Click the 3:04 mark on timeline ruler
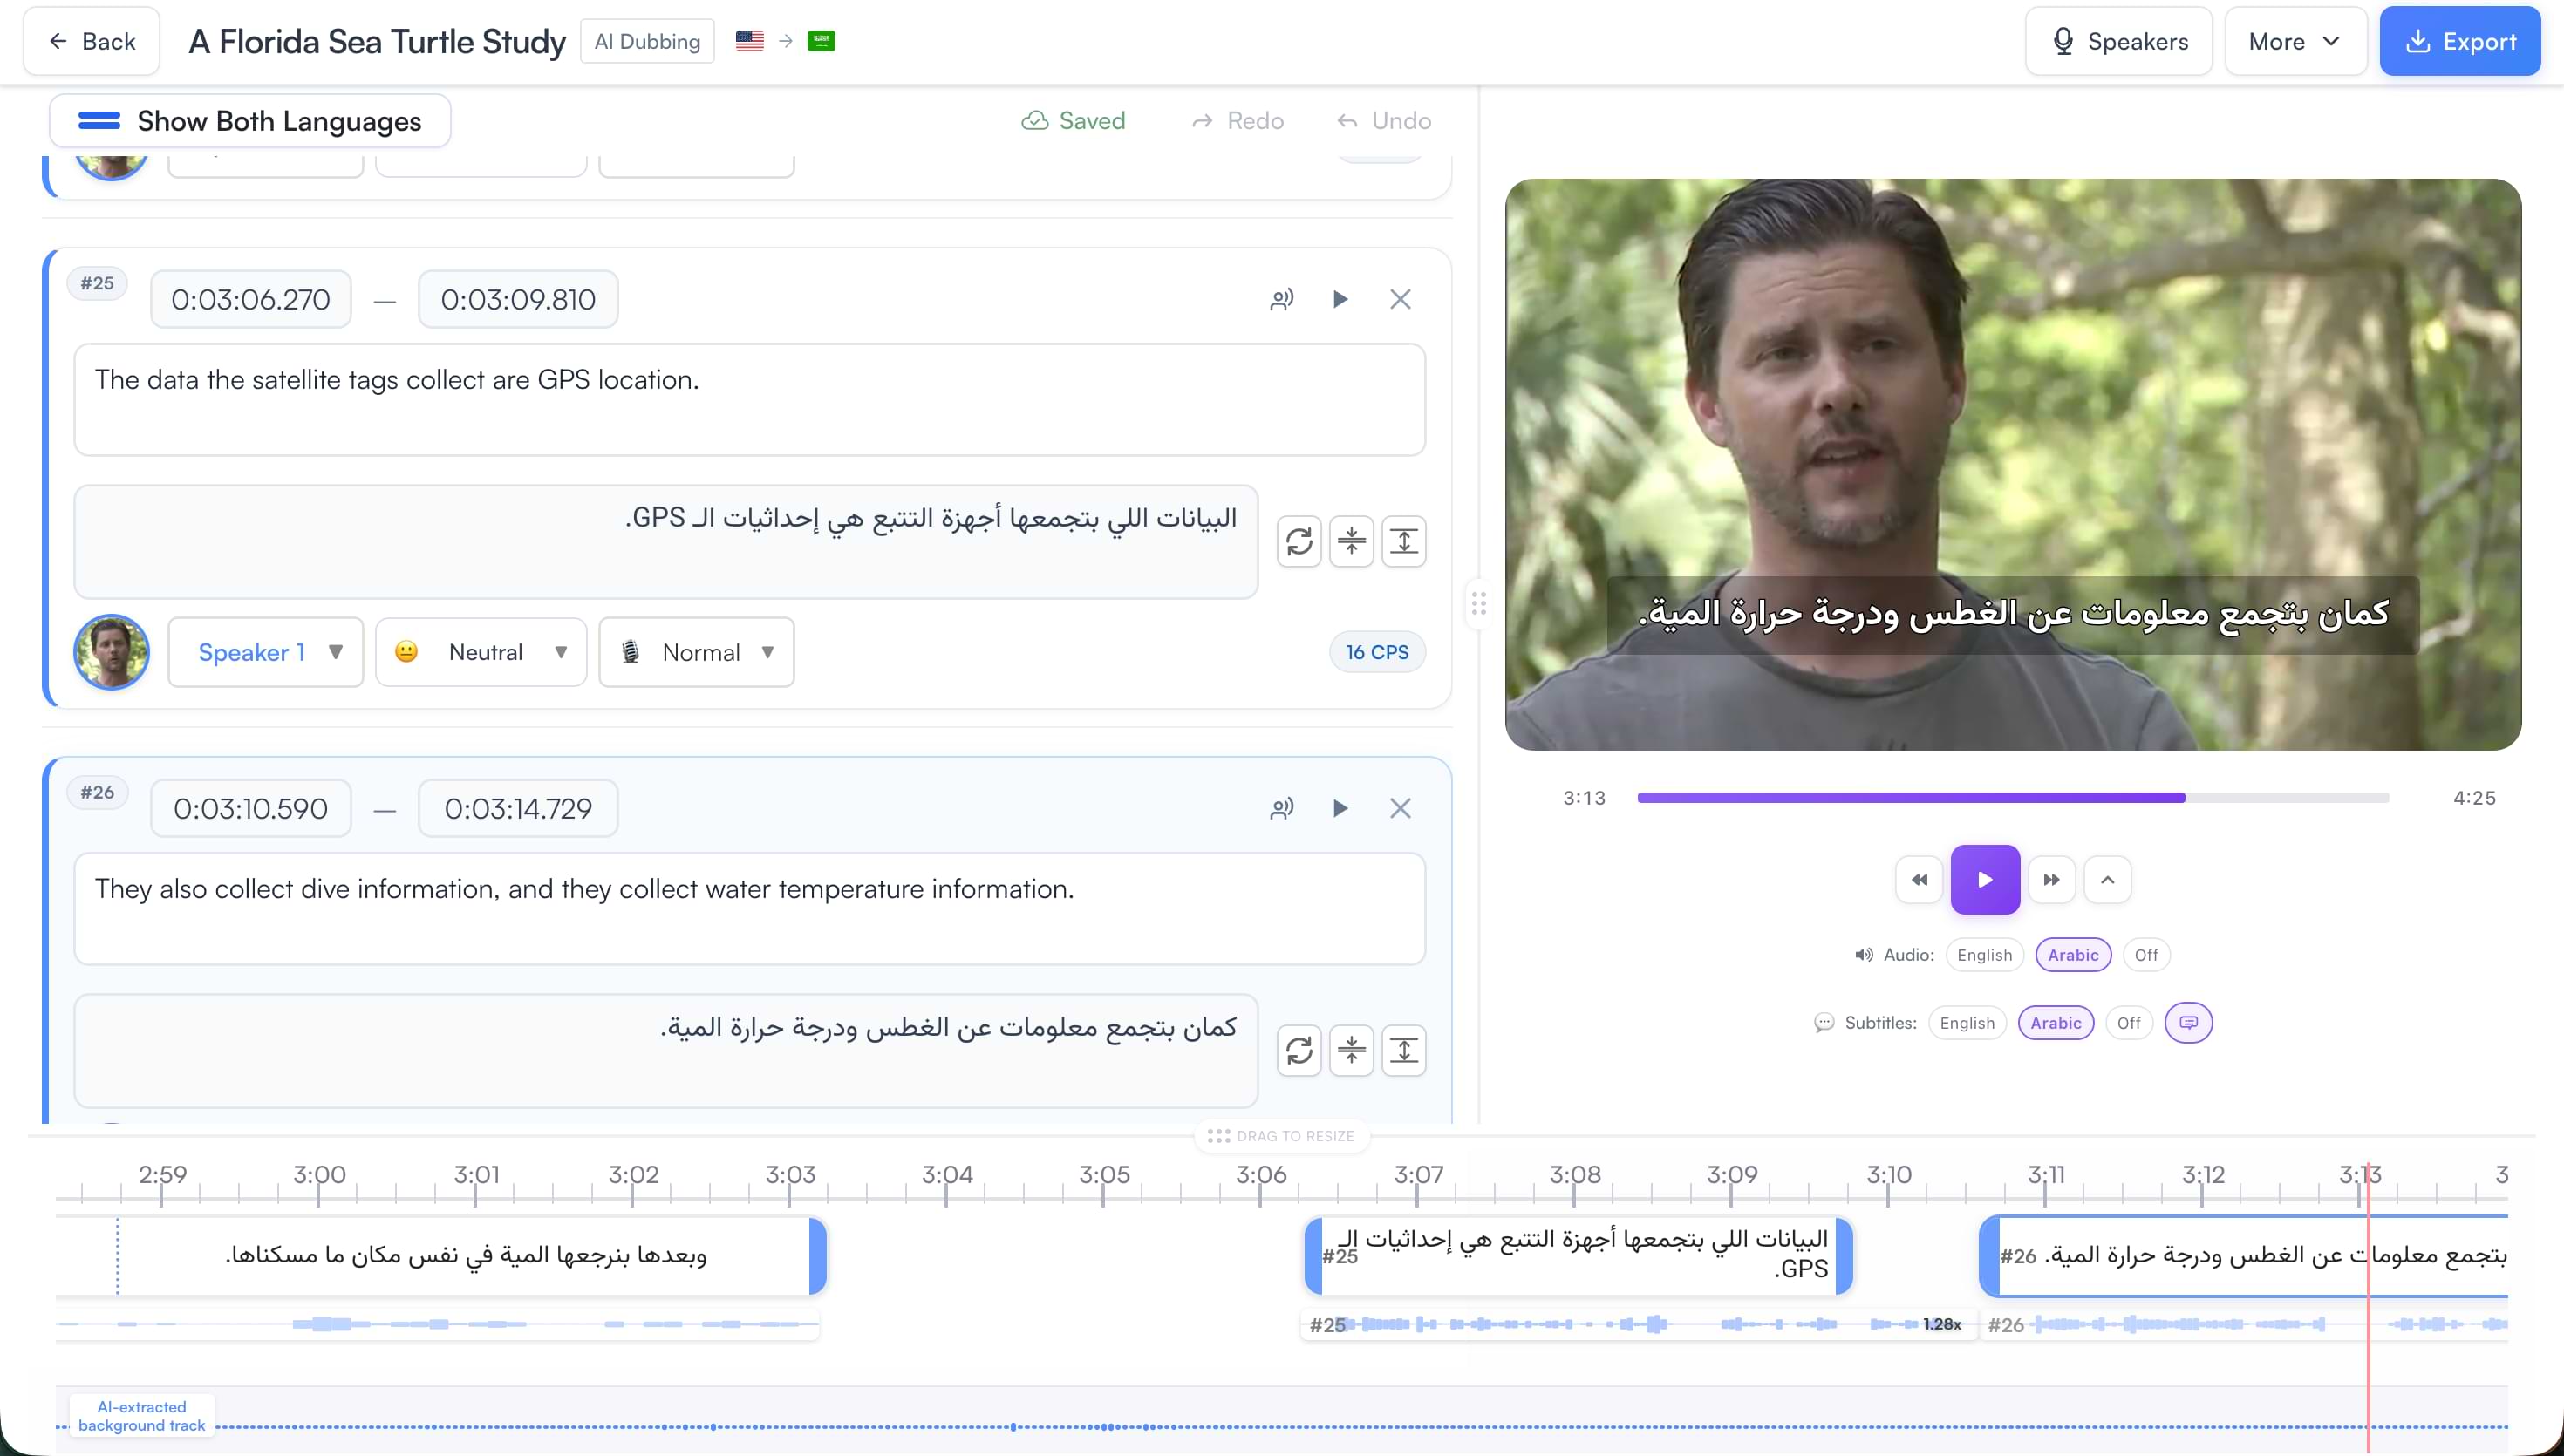 947,1174
